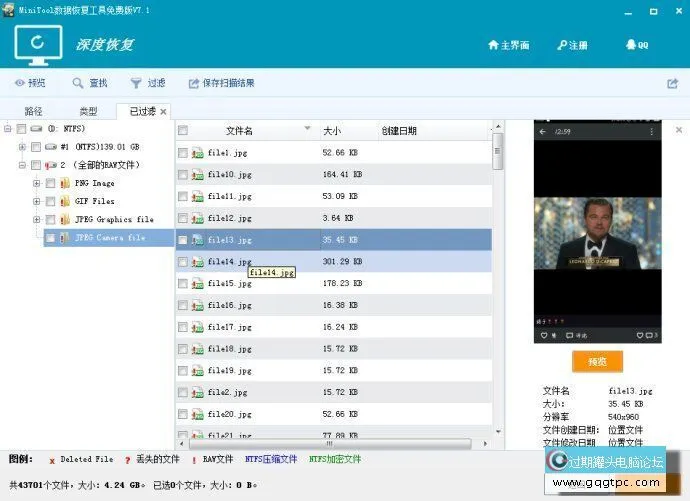
Task: Check the #1 (NTFS)139.01 GB checkbox
Action: click(36, 146)
